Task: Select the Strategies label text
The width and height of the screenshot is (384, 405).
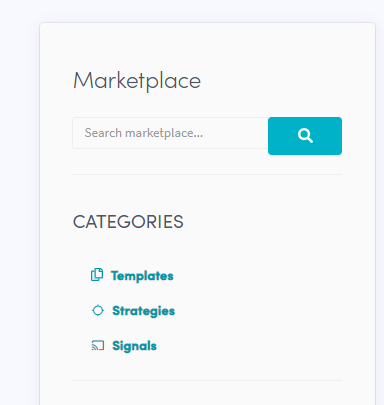Action: (x=144, y=311)
